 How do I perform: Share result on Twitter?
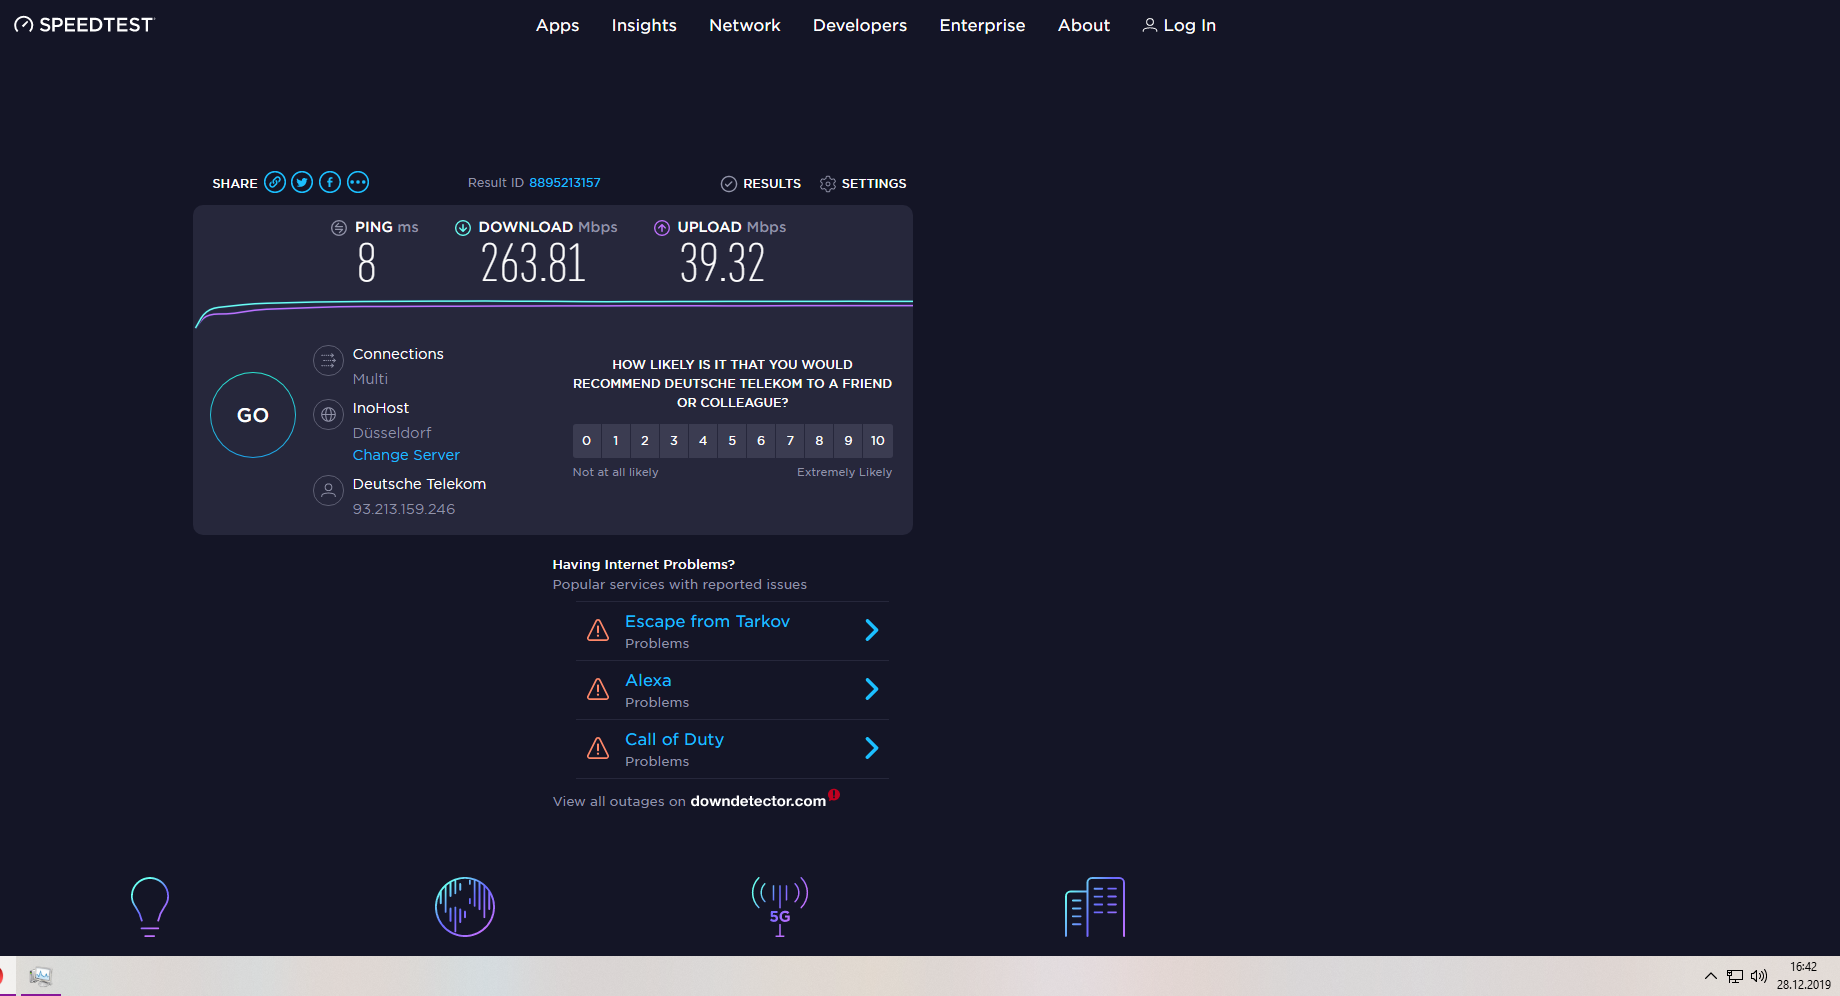coord(302,182)
